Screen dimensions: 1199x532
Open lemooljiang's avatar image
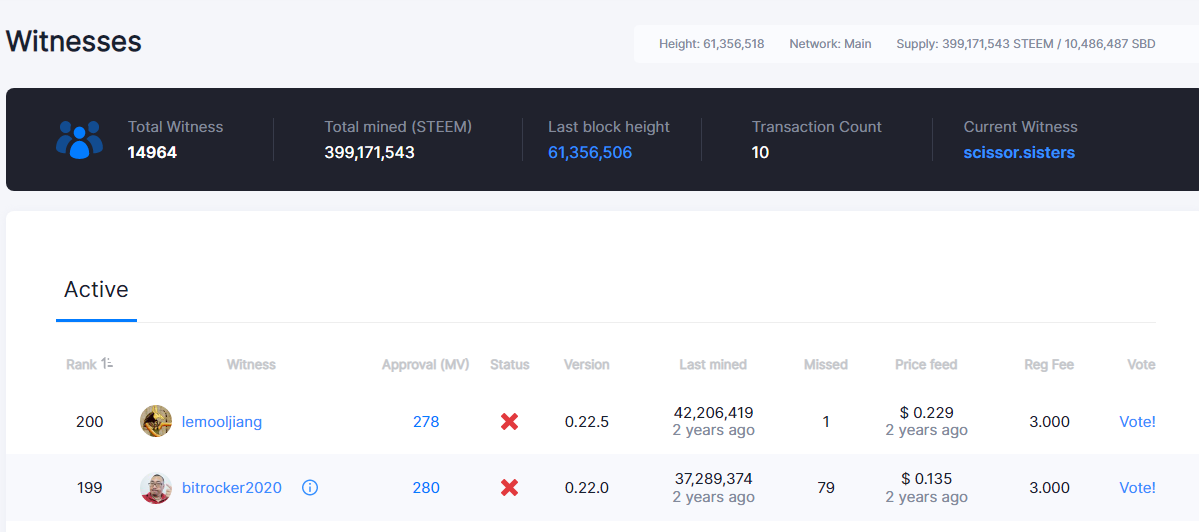point(156,421)
